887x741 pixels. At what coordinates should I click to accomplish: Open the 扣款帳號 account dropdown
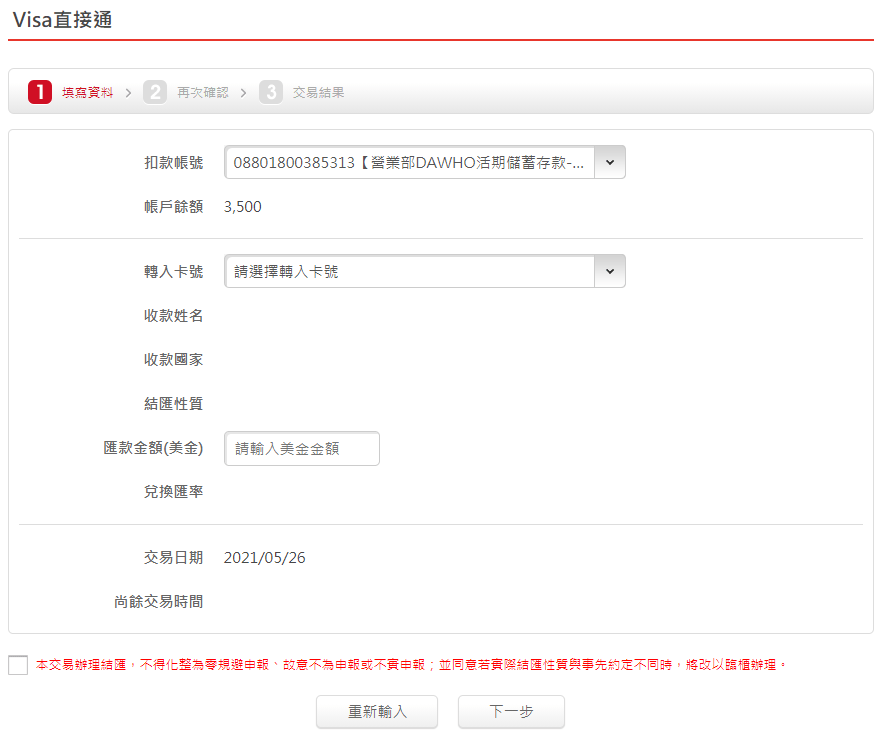tap(424, 162)
